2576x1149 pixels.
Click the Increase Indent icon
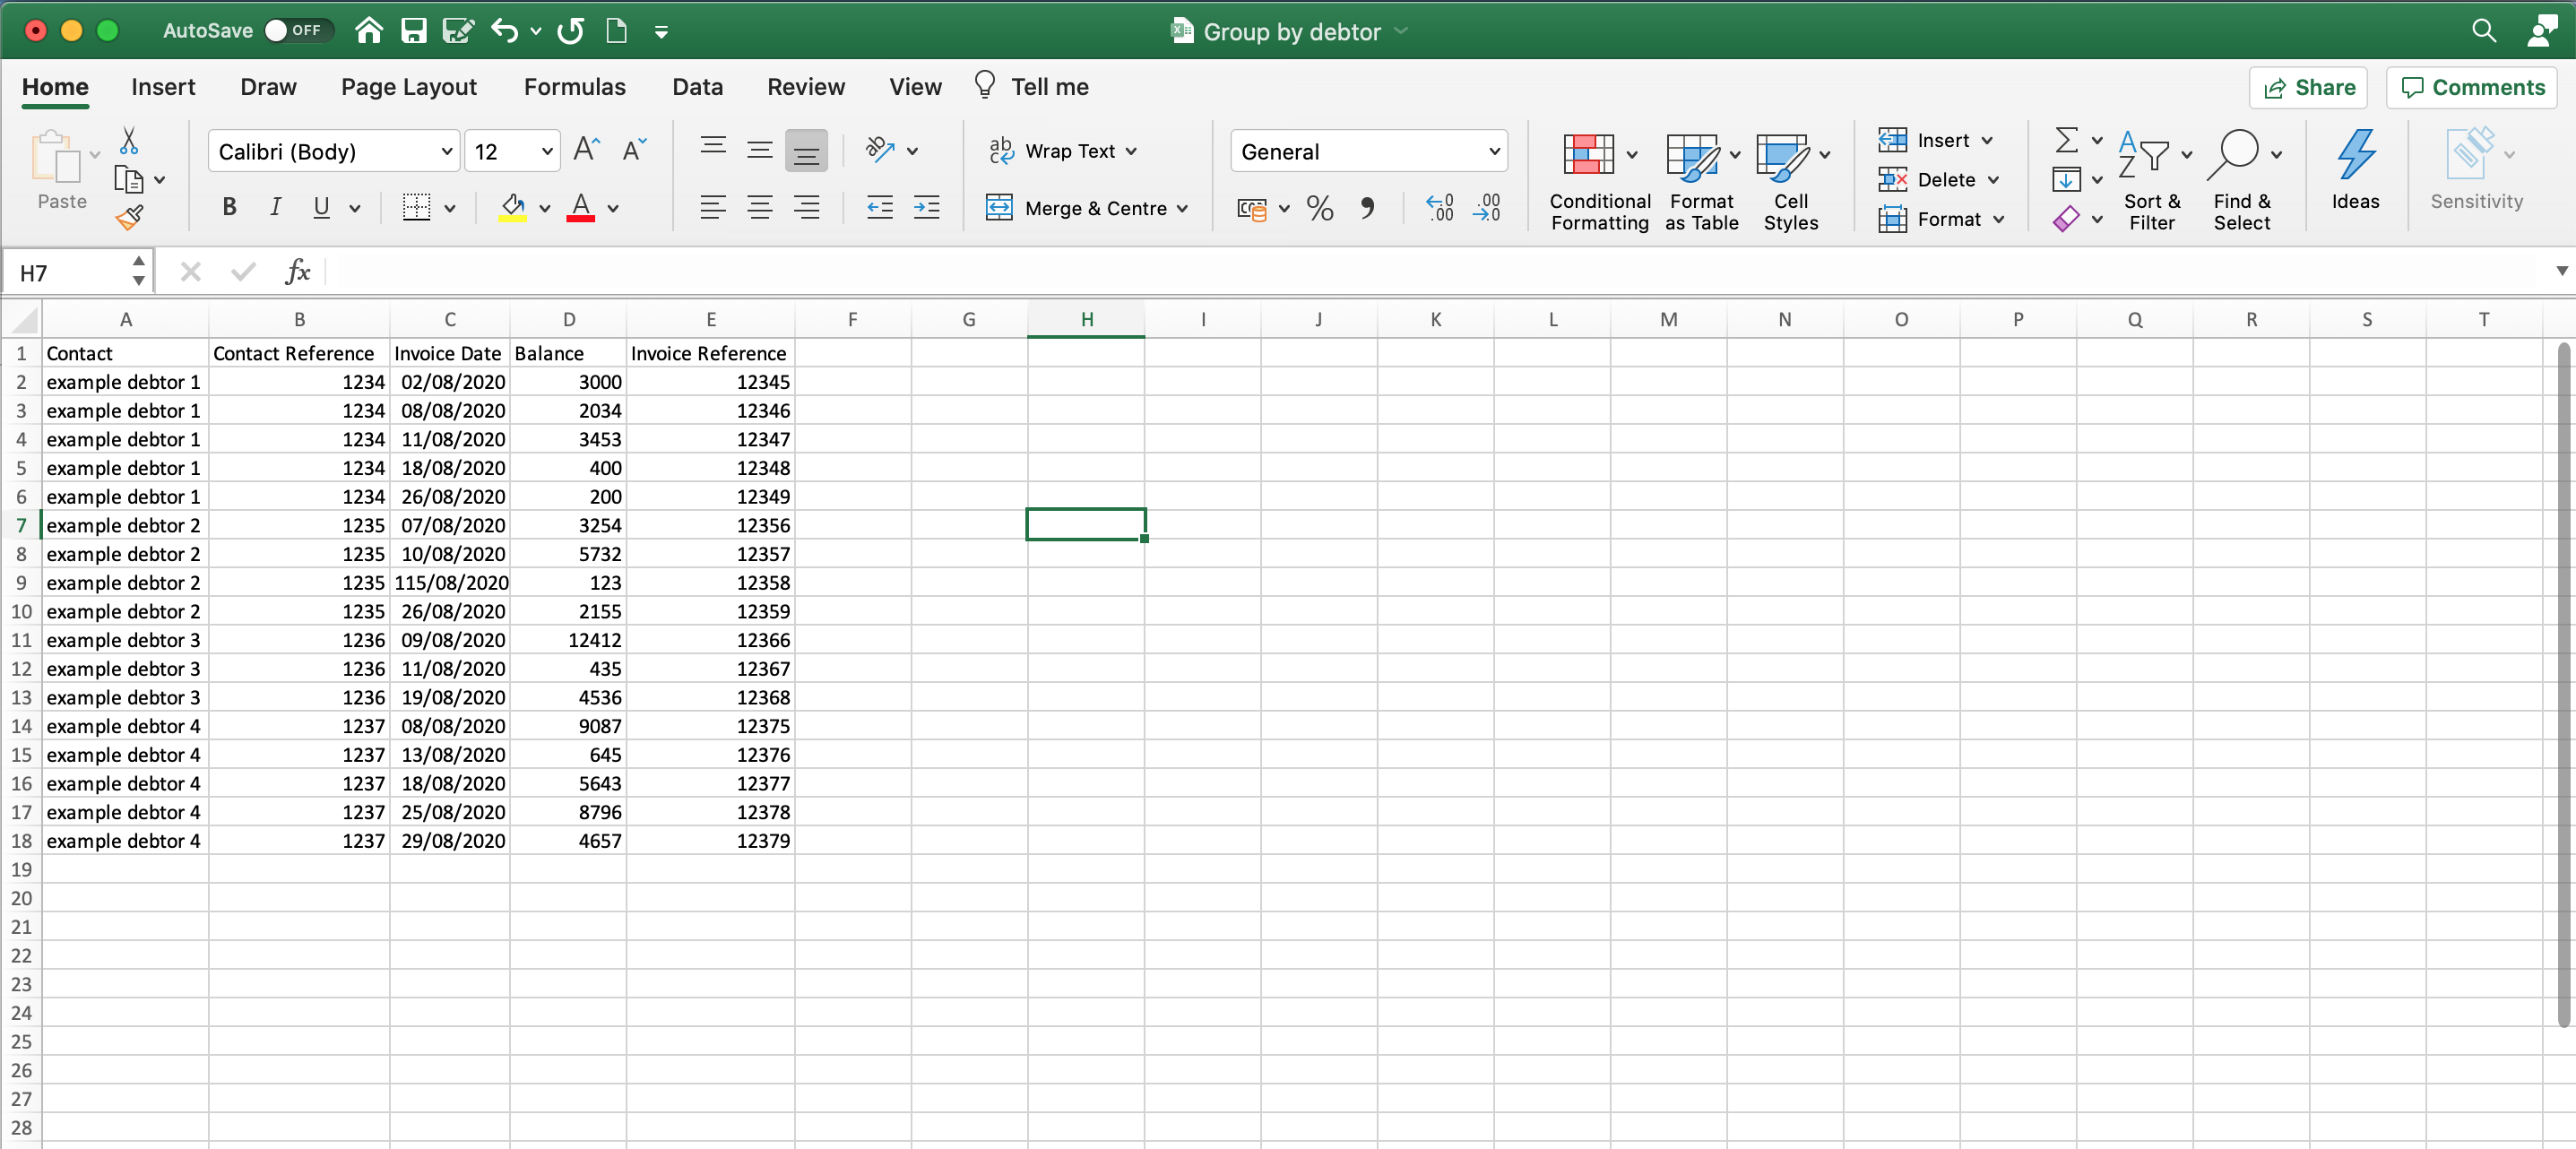point(926,207)
